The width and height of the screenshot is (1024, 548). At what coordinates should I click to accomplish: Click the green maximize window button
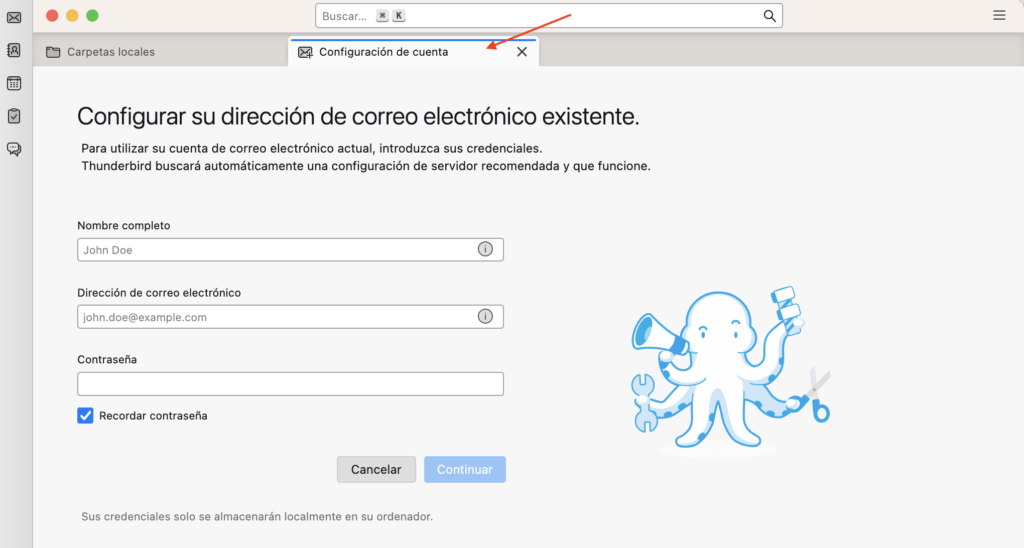93,16
